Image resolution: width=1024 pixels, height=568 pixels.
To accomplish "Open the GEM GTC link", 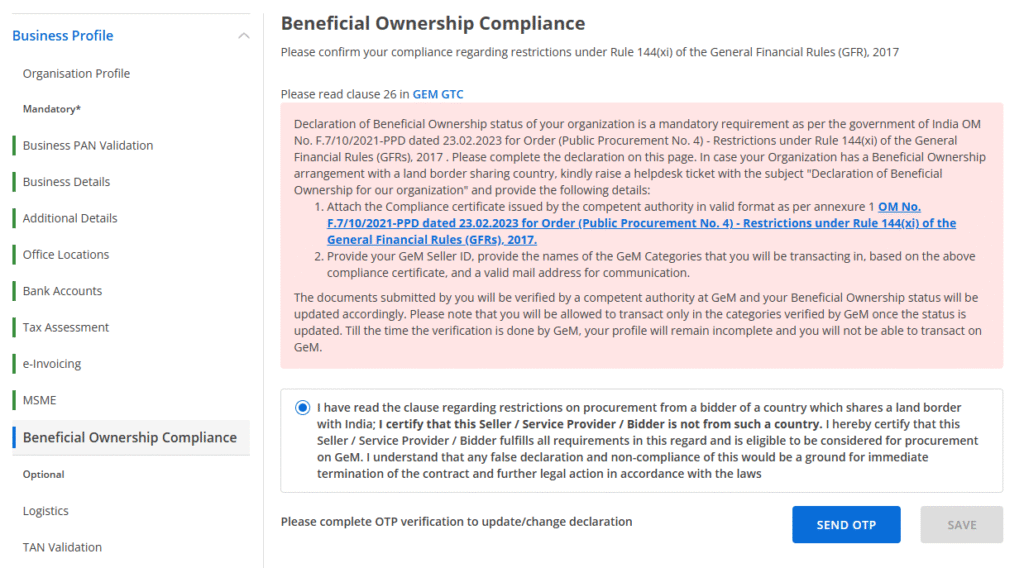I will click(438, 95).
